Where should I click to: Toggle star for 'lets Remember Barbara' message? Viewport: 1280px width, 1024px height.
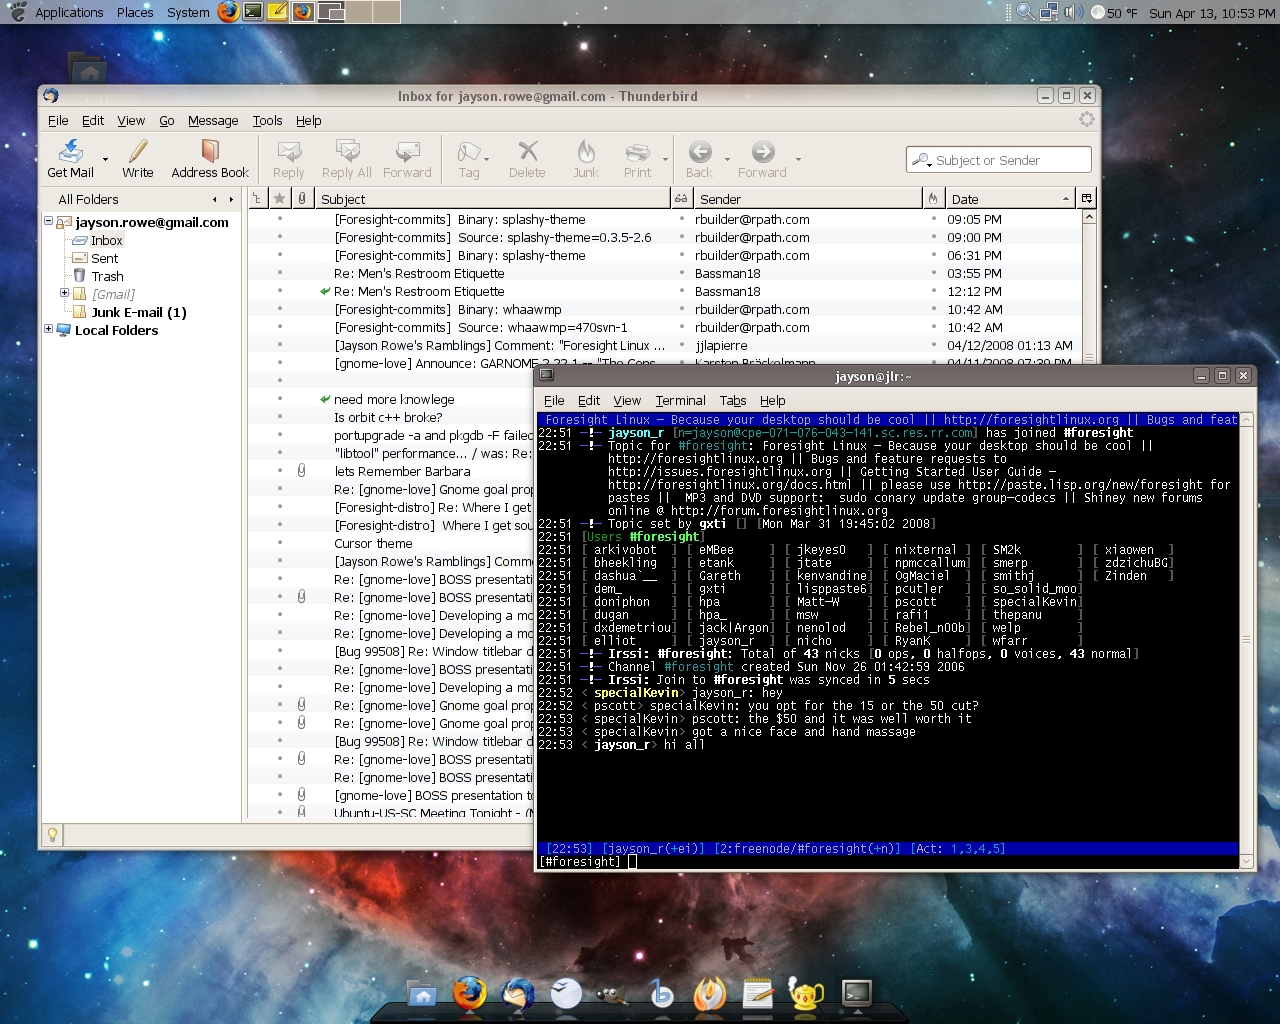[280, 471]
